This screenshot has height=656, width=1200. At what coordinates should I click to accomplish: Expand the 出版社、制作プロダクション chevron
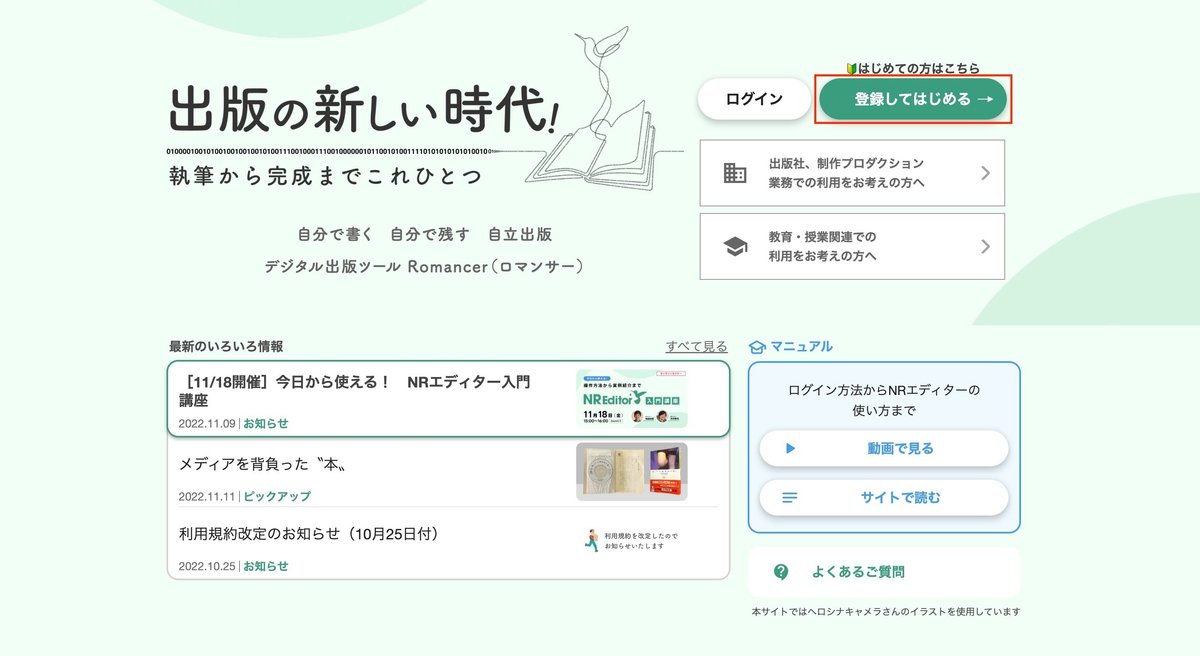(x=985, y=173)
